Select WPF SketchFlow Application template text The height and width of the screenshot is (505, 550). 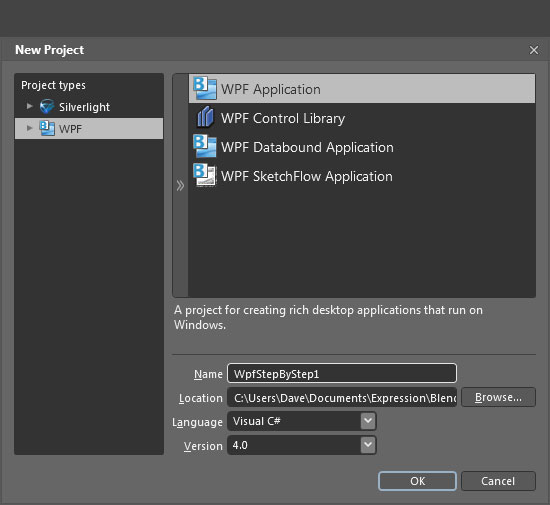[307, 176]
